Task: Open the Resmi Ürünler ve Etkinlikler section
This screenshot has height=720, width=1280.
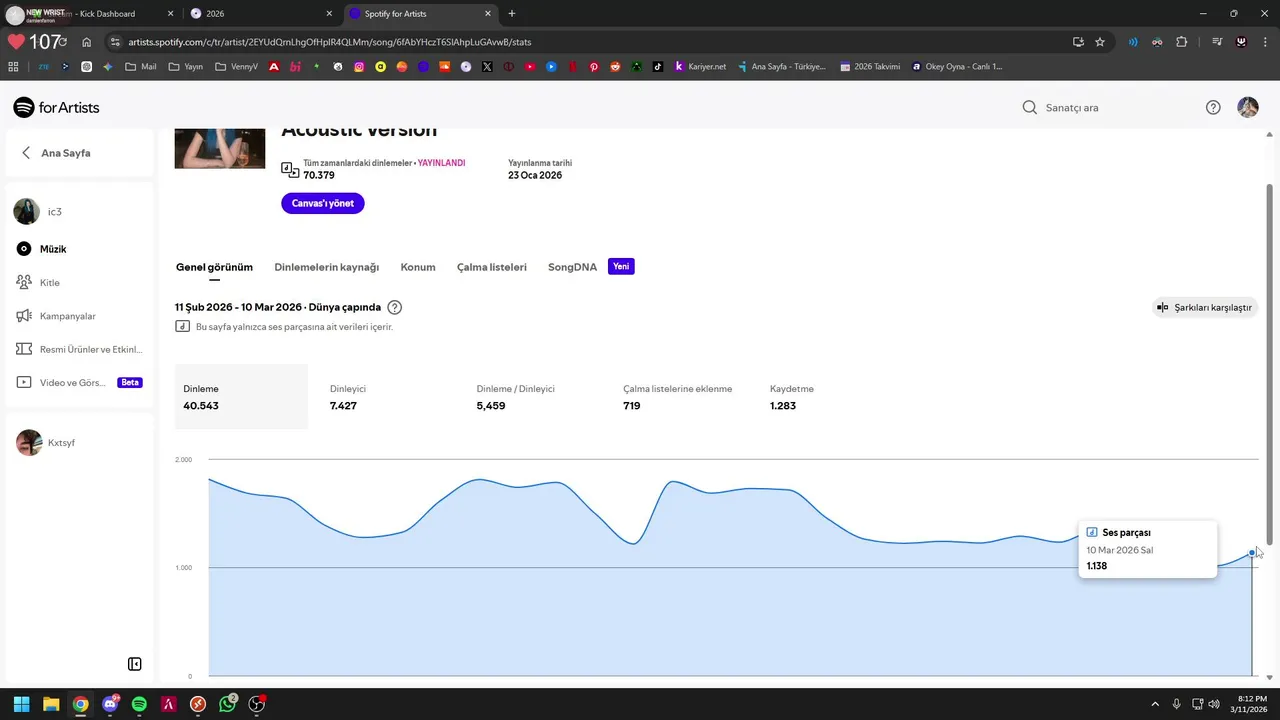Action: (90, 349)
